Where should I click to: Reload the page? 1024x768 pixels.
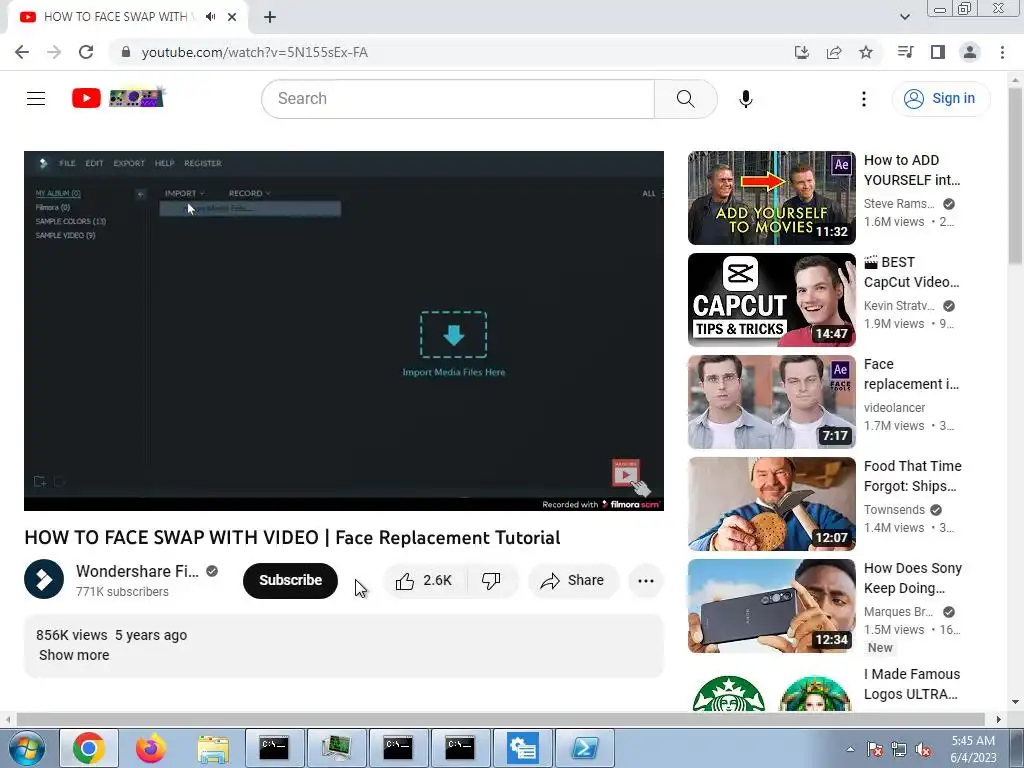tap(86, 52)
